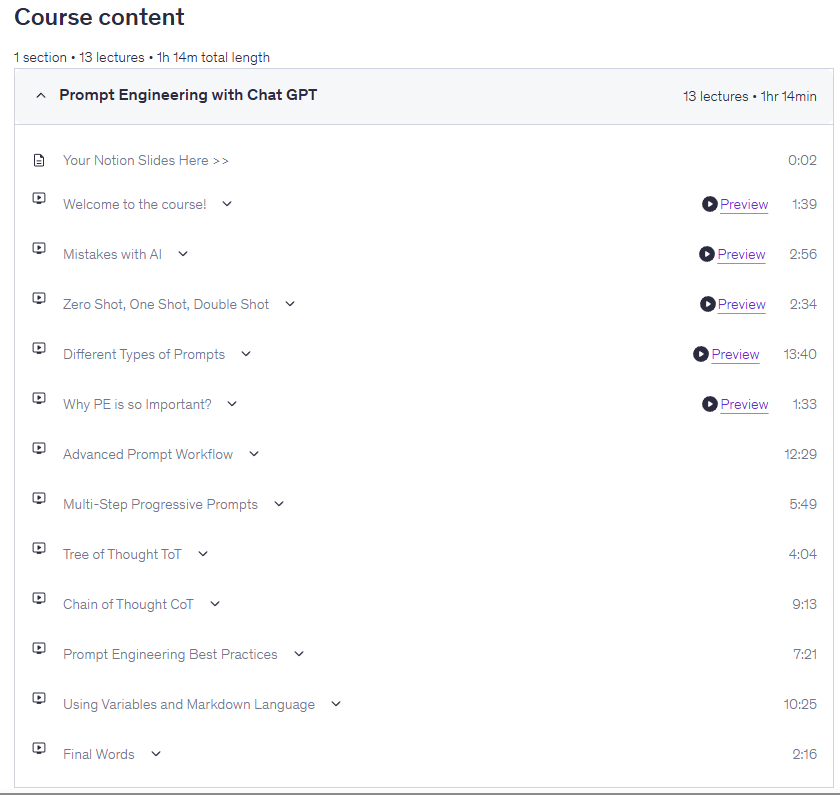Select the Tree of Thought ToT lecture title
The height and width of the screenshot is (795, 840).
(122, 554)
